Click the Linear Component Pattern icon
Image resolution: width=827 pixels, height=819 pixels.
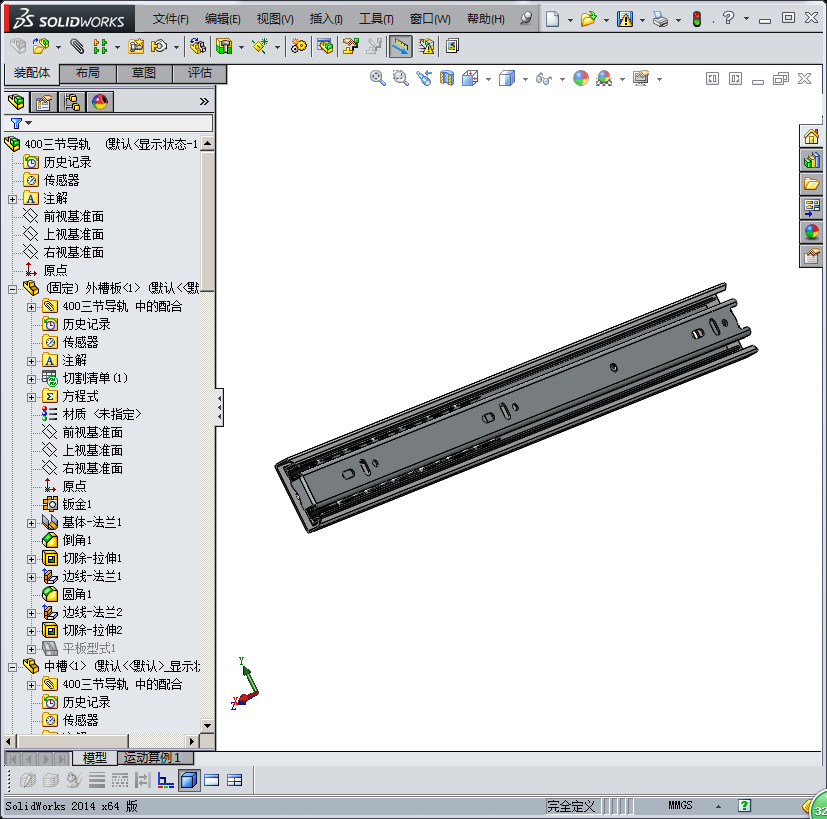pyautogui.click(x=100, y=46)
